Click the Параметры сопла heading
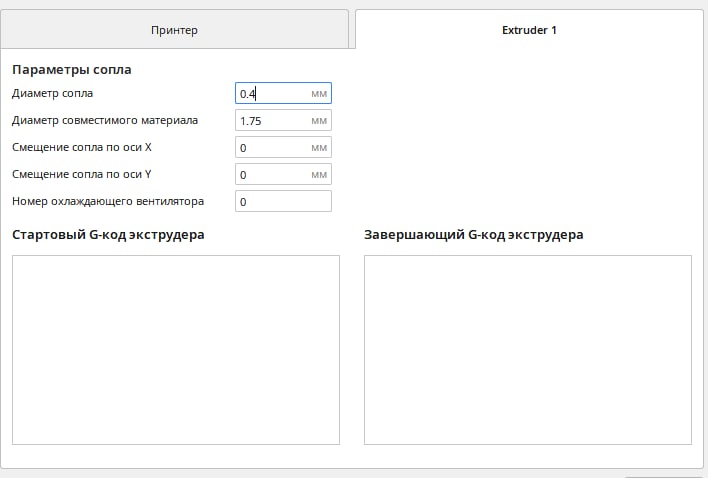 [72, 70]
